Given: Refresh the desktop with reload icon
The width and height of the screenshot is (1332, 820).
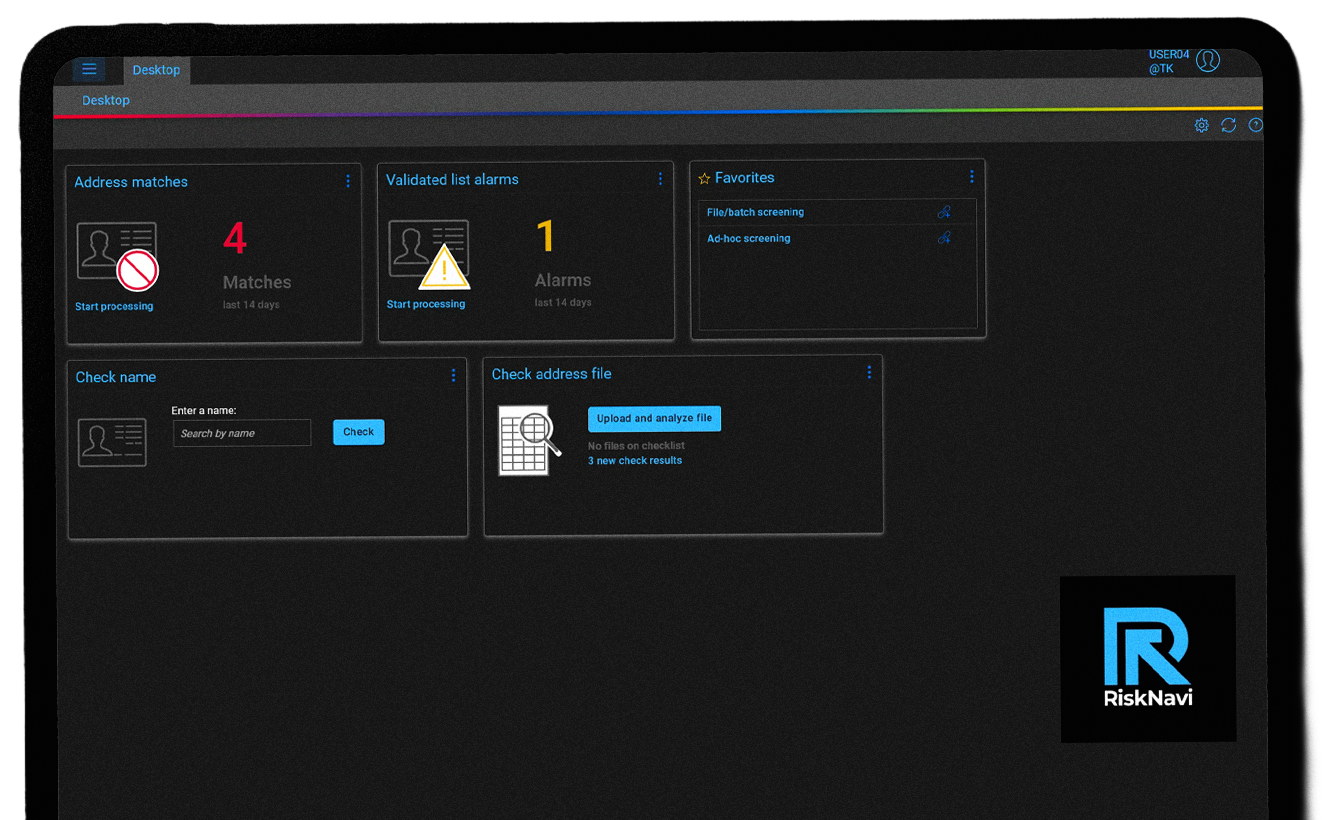Looking at the screenshot, I should coord(1229,125).
